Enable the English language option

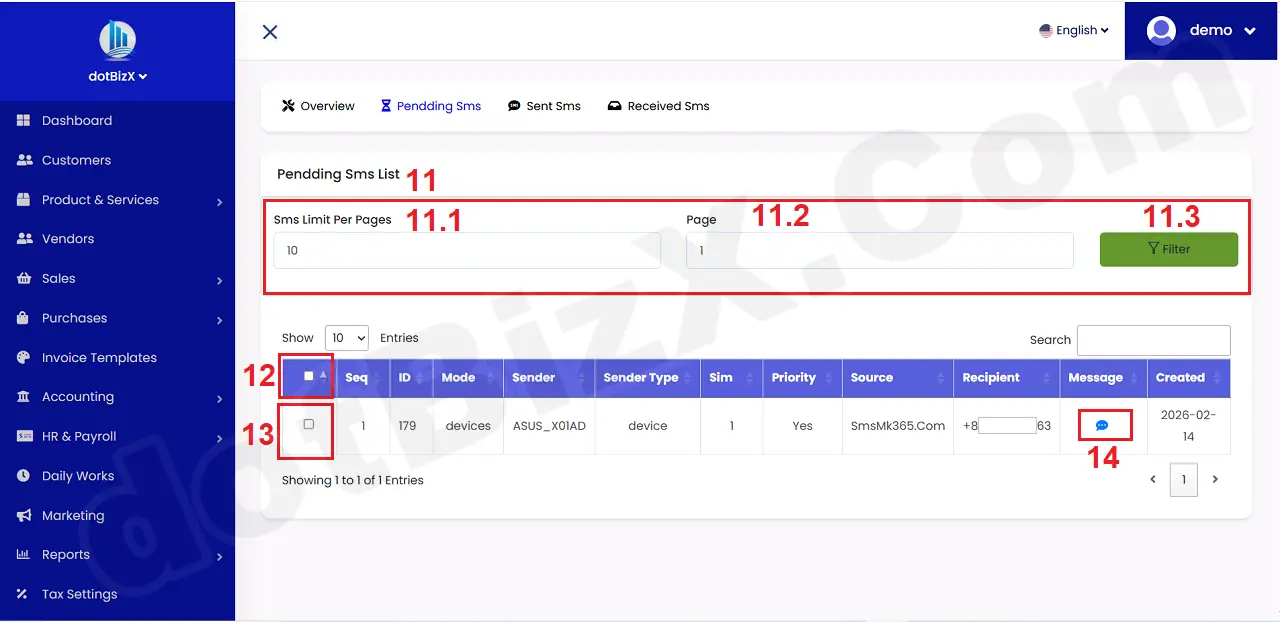(1072, 30)
